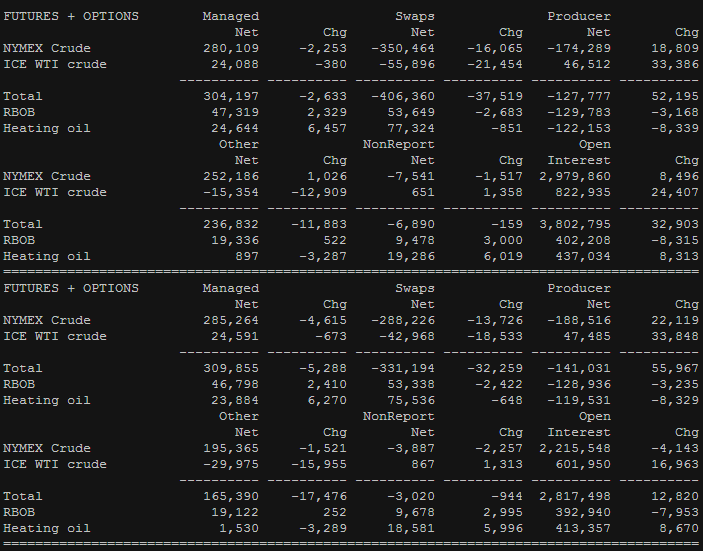703x551 pixels.
Task: Click the NonReport header in first table
Action: click(399, 144)
